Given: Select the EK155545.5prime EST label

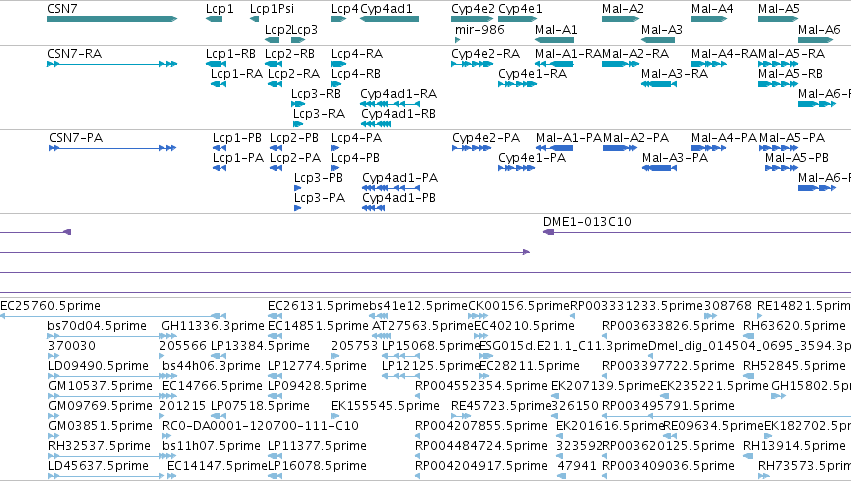Looking at the screenshot, I should 385,407.
